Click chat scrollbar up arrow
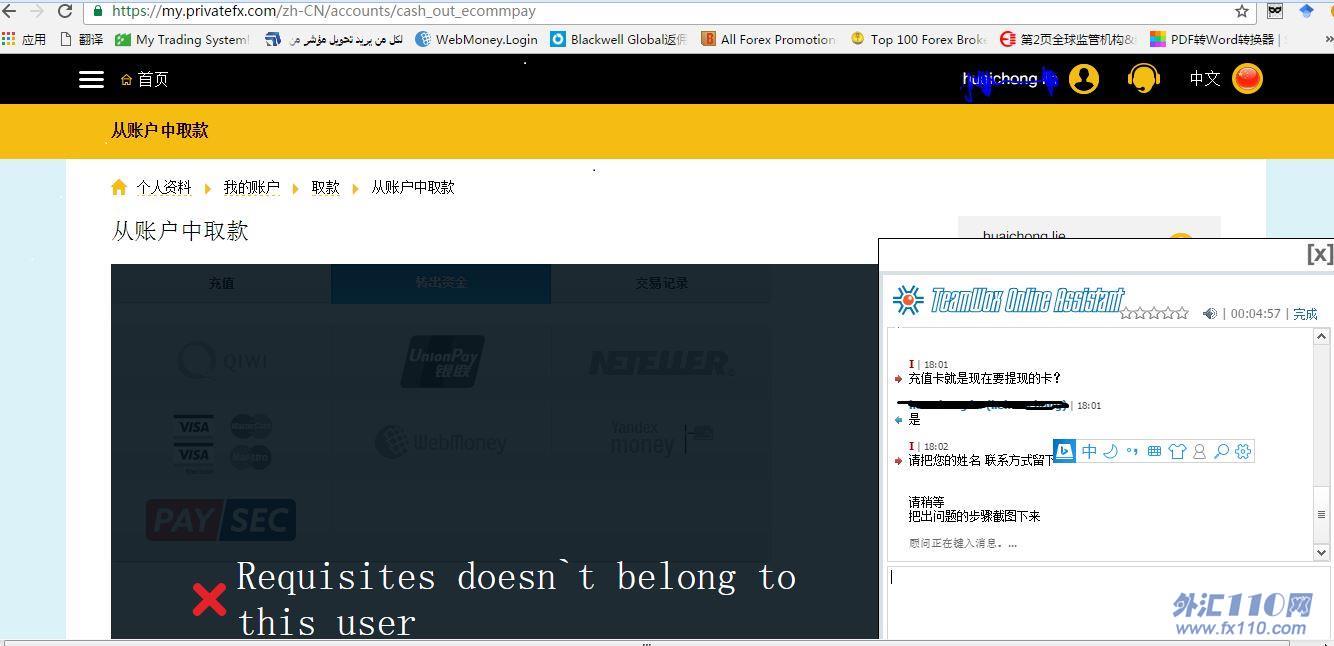 click(1321, 336)
